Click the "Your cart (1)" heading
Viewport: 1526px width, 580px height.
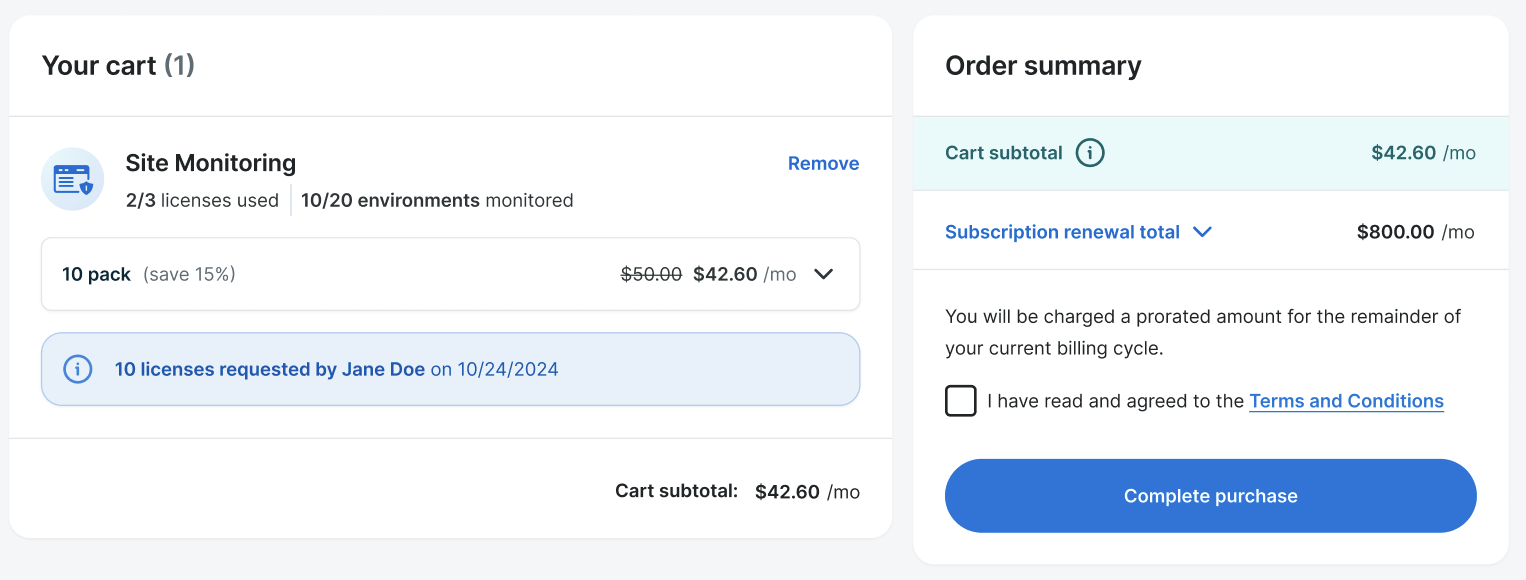[x=118, y=66]
